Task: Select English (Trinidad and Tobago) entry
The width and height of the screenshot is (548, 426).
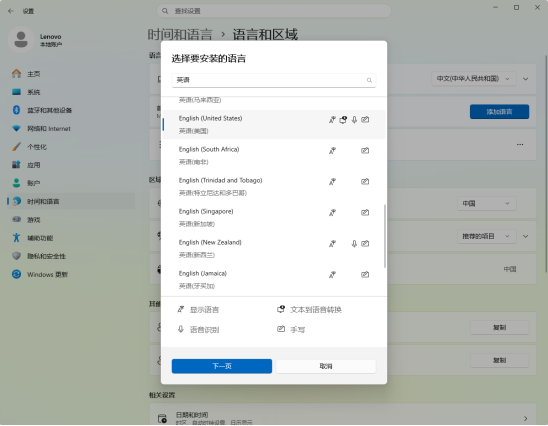Action: click(x=274, y=187)
